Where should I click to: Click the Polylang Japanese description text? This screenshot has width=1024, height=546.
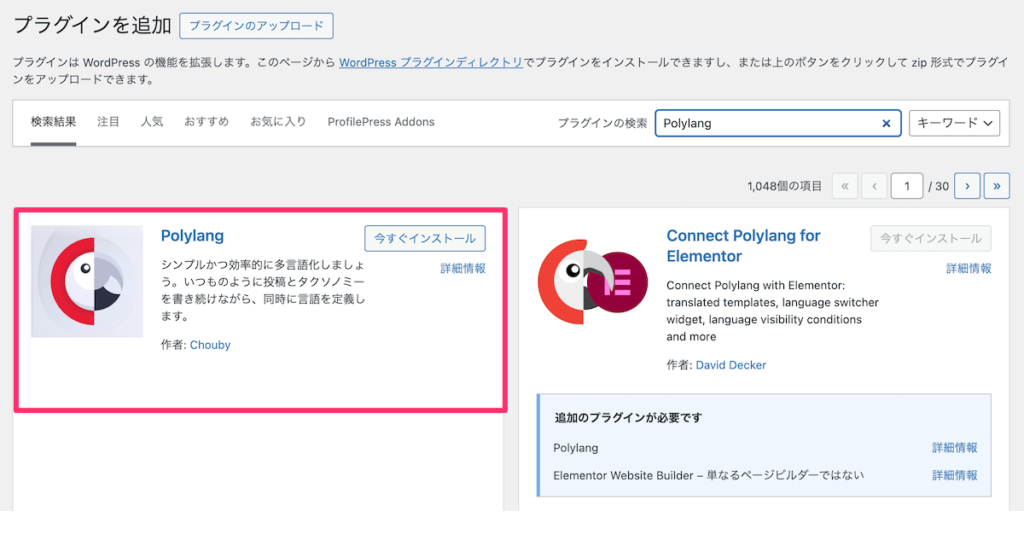263,290
